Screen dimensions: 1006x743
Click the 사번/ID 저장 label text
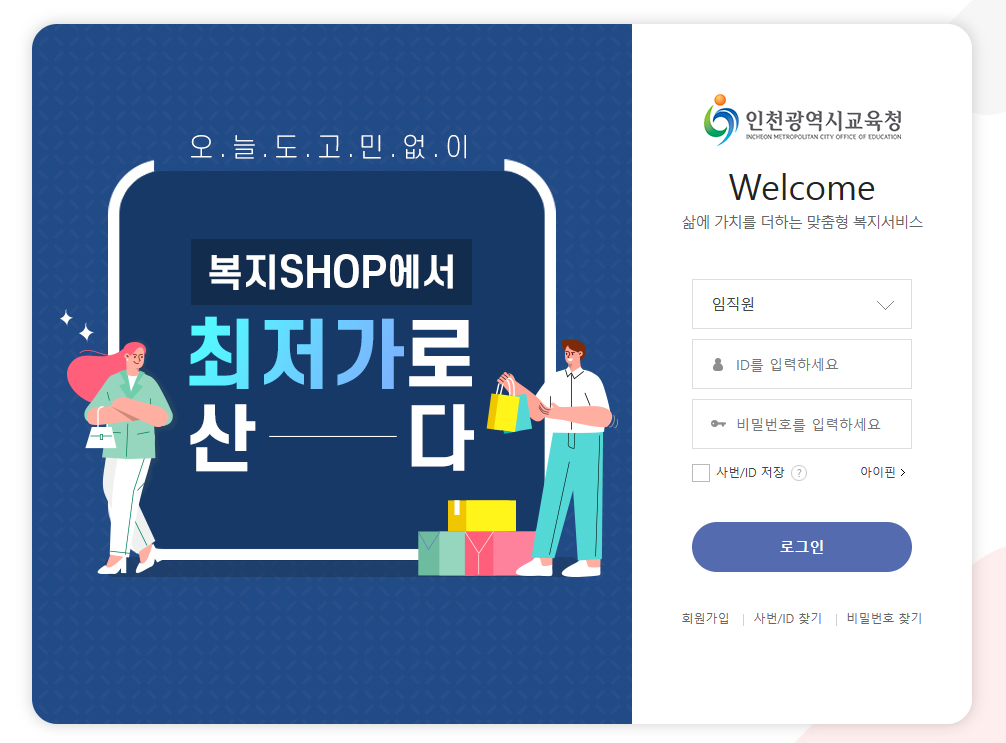(750, 473)
